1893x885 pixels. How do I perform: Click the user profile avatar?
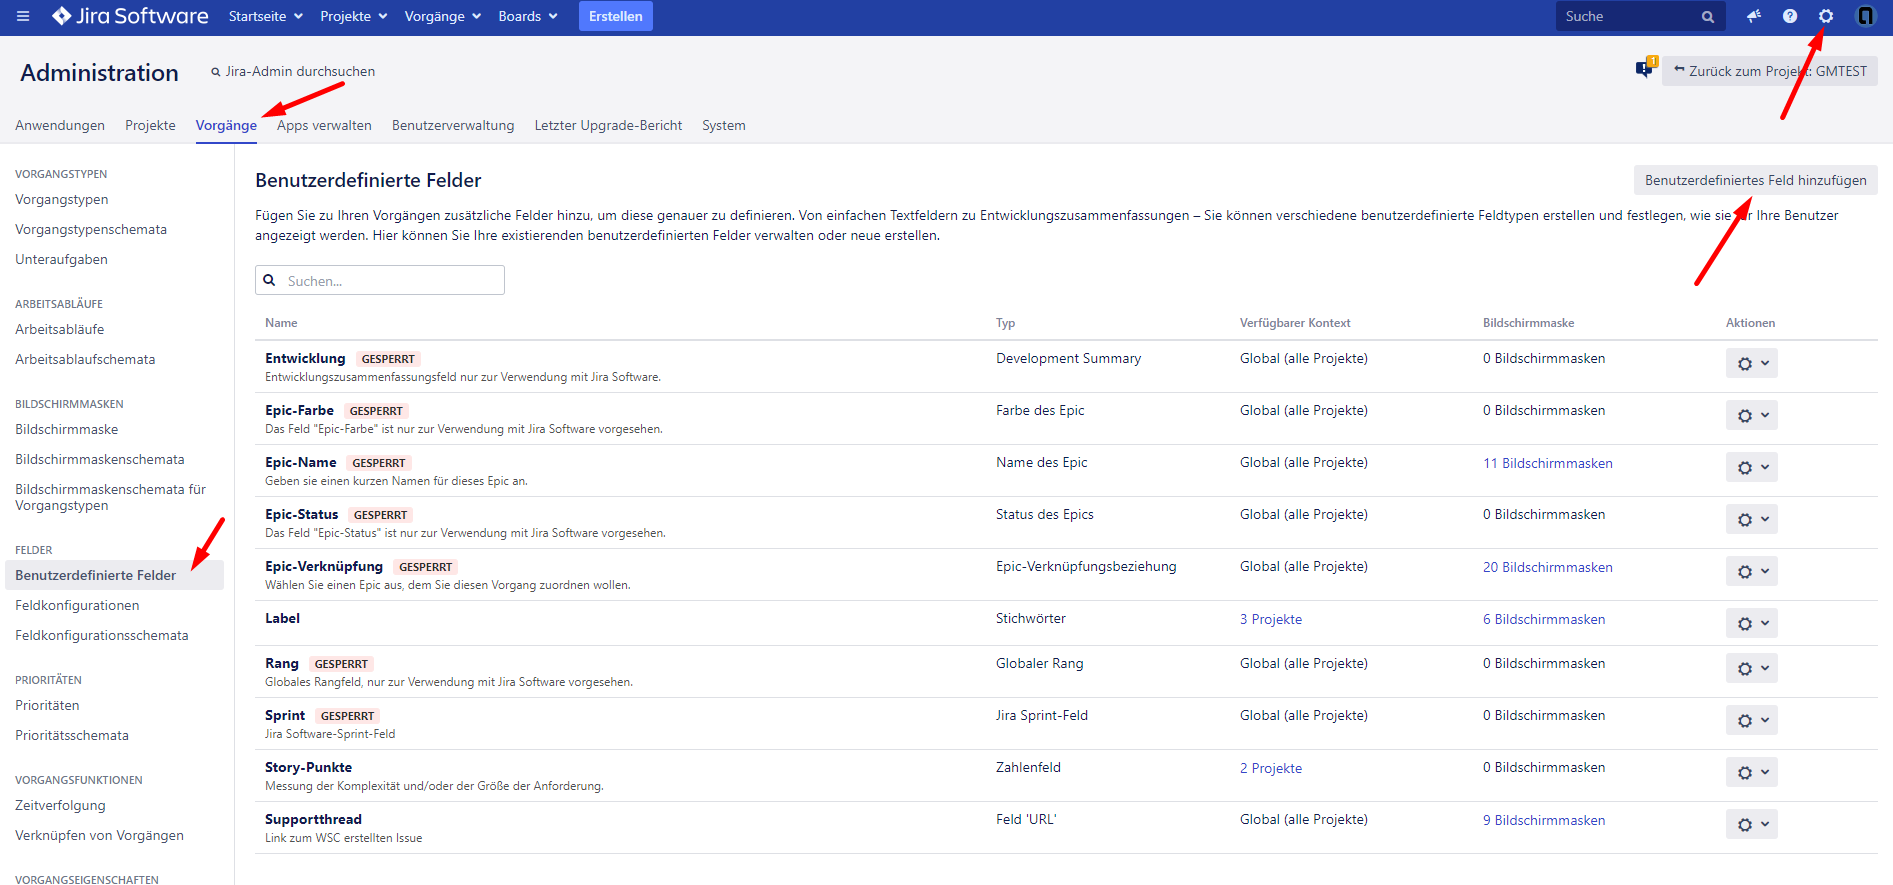(x=1865, y=16)
